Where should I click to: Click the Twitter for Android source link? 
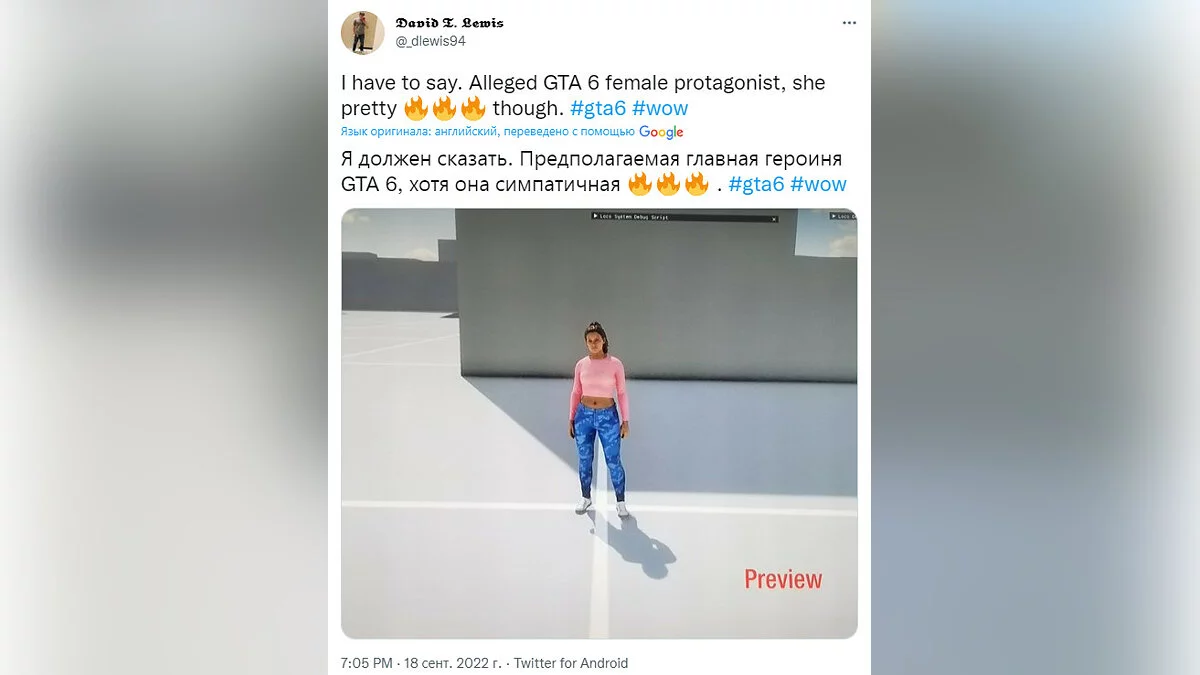tap(571, 663)
